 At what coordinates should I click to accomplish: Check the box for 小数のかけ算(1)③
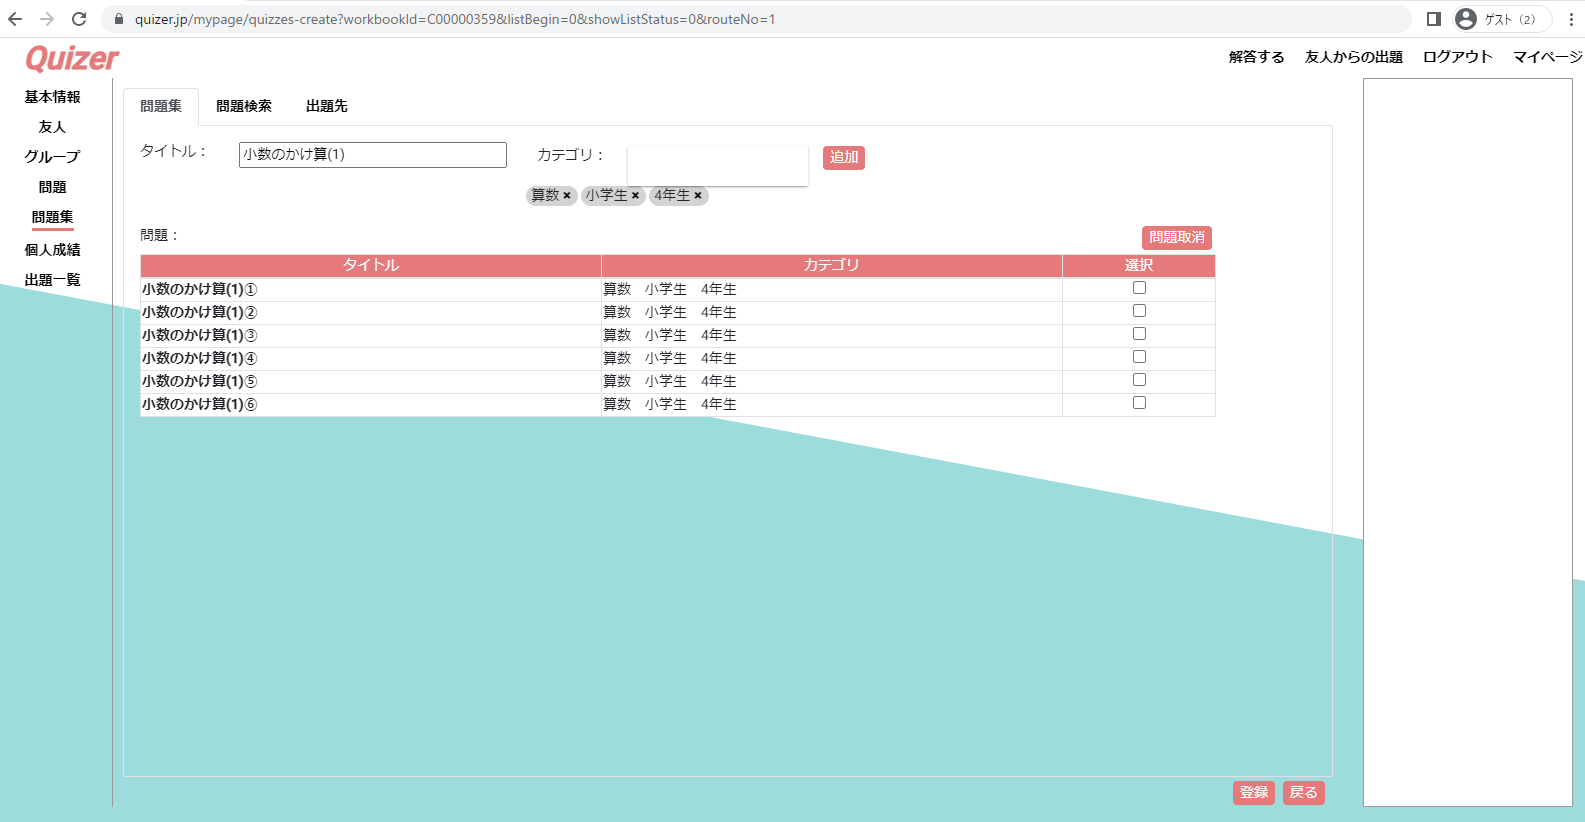[x=1139, y=334]
